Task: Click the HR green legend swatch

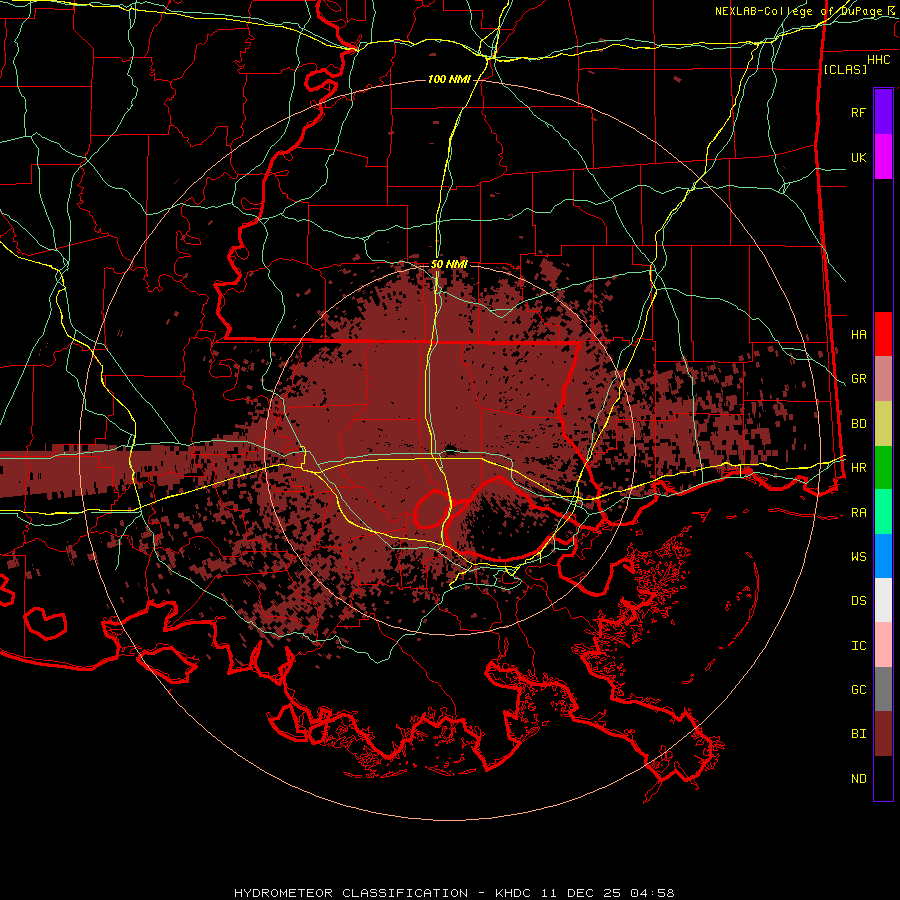Action: (x=883, y=468)
